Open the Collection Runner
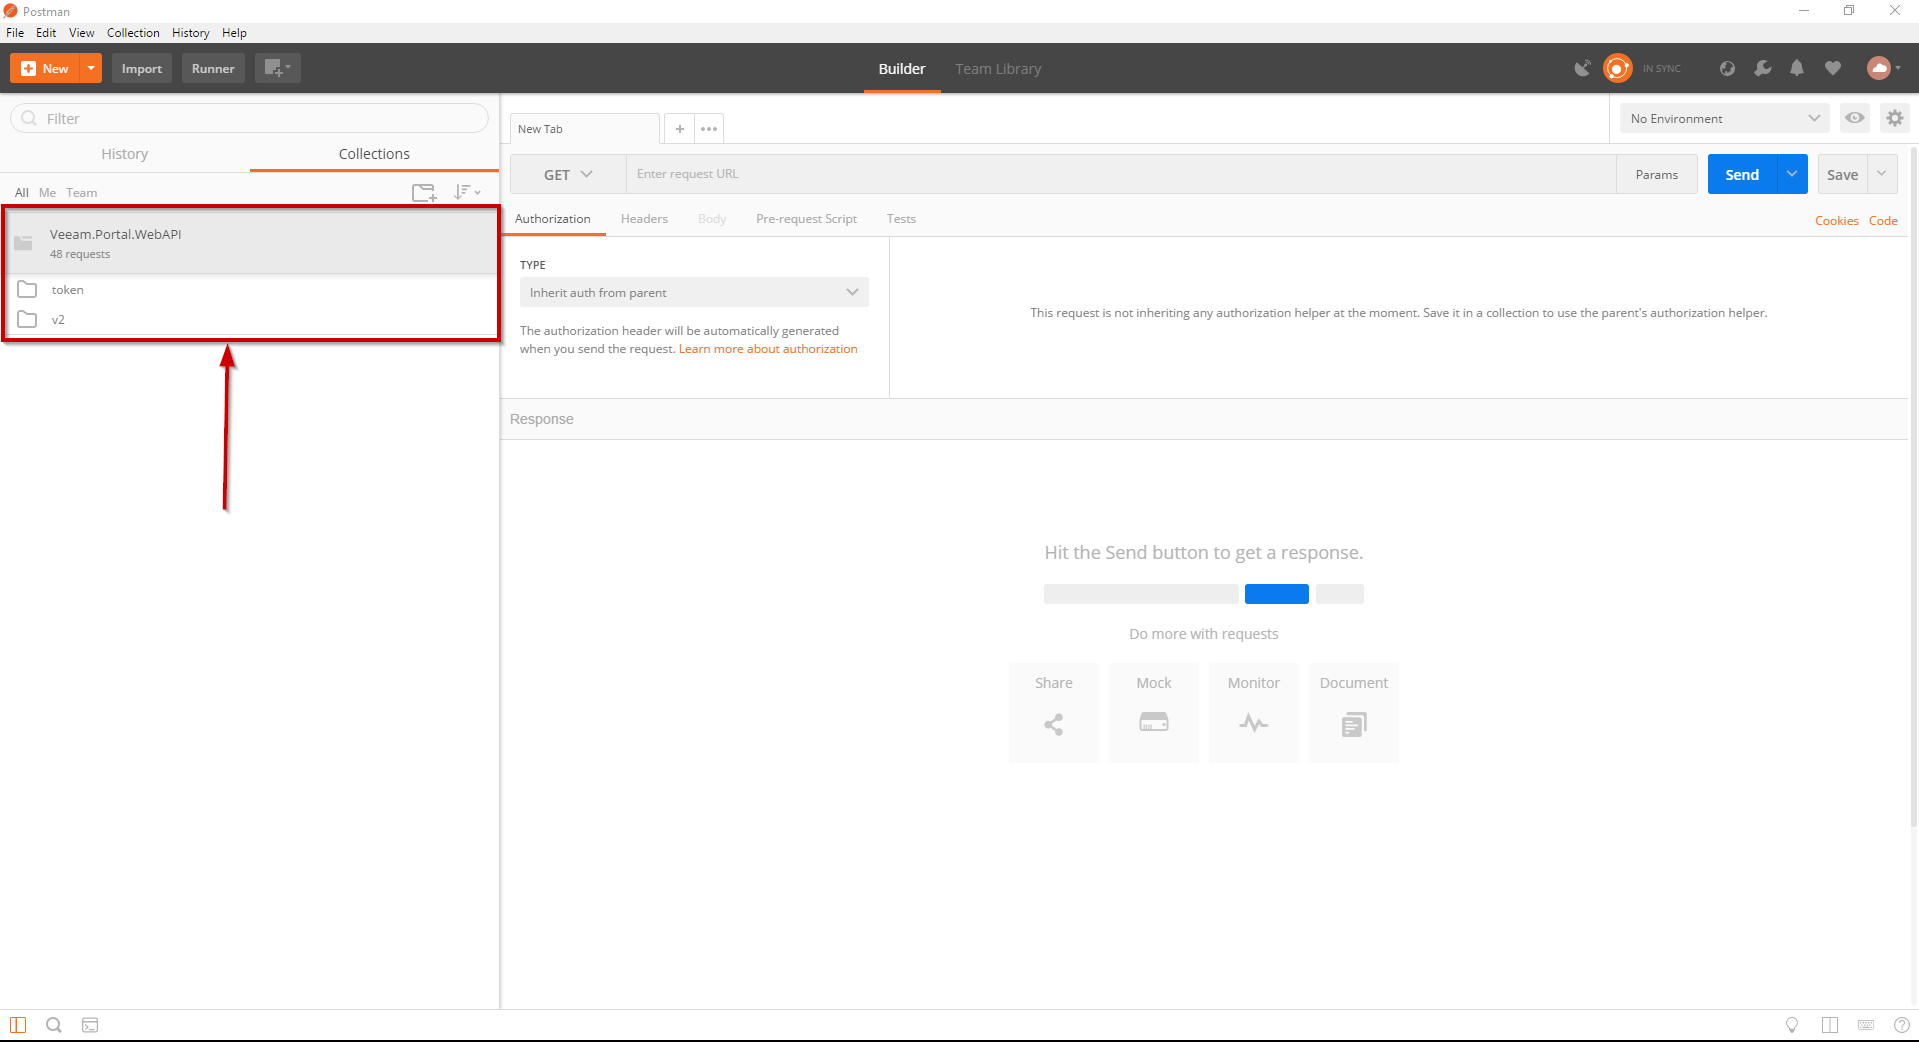 tap(213, 68)
